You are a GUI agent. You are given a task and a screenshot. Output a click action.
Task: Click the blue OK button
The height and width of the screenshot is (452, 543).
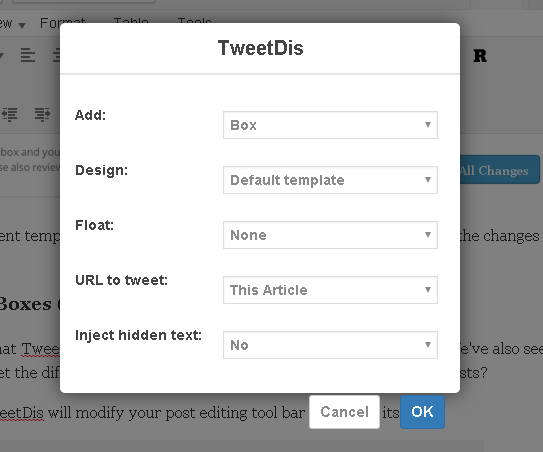click(422, 412)
